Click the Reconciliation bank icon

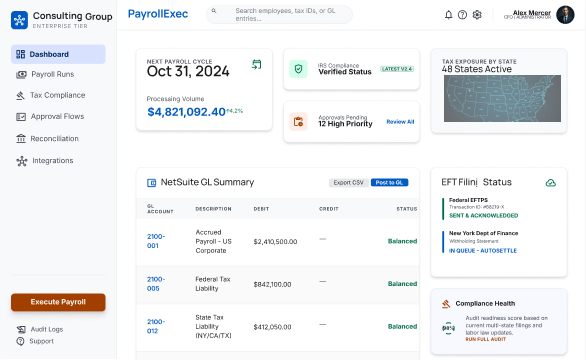(x=21, y=139)
